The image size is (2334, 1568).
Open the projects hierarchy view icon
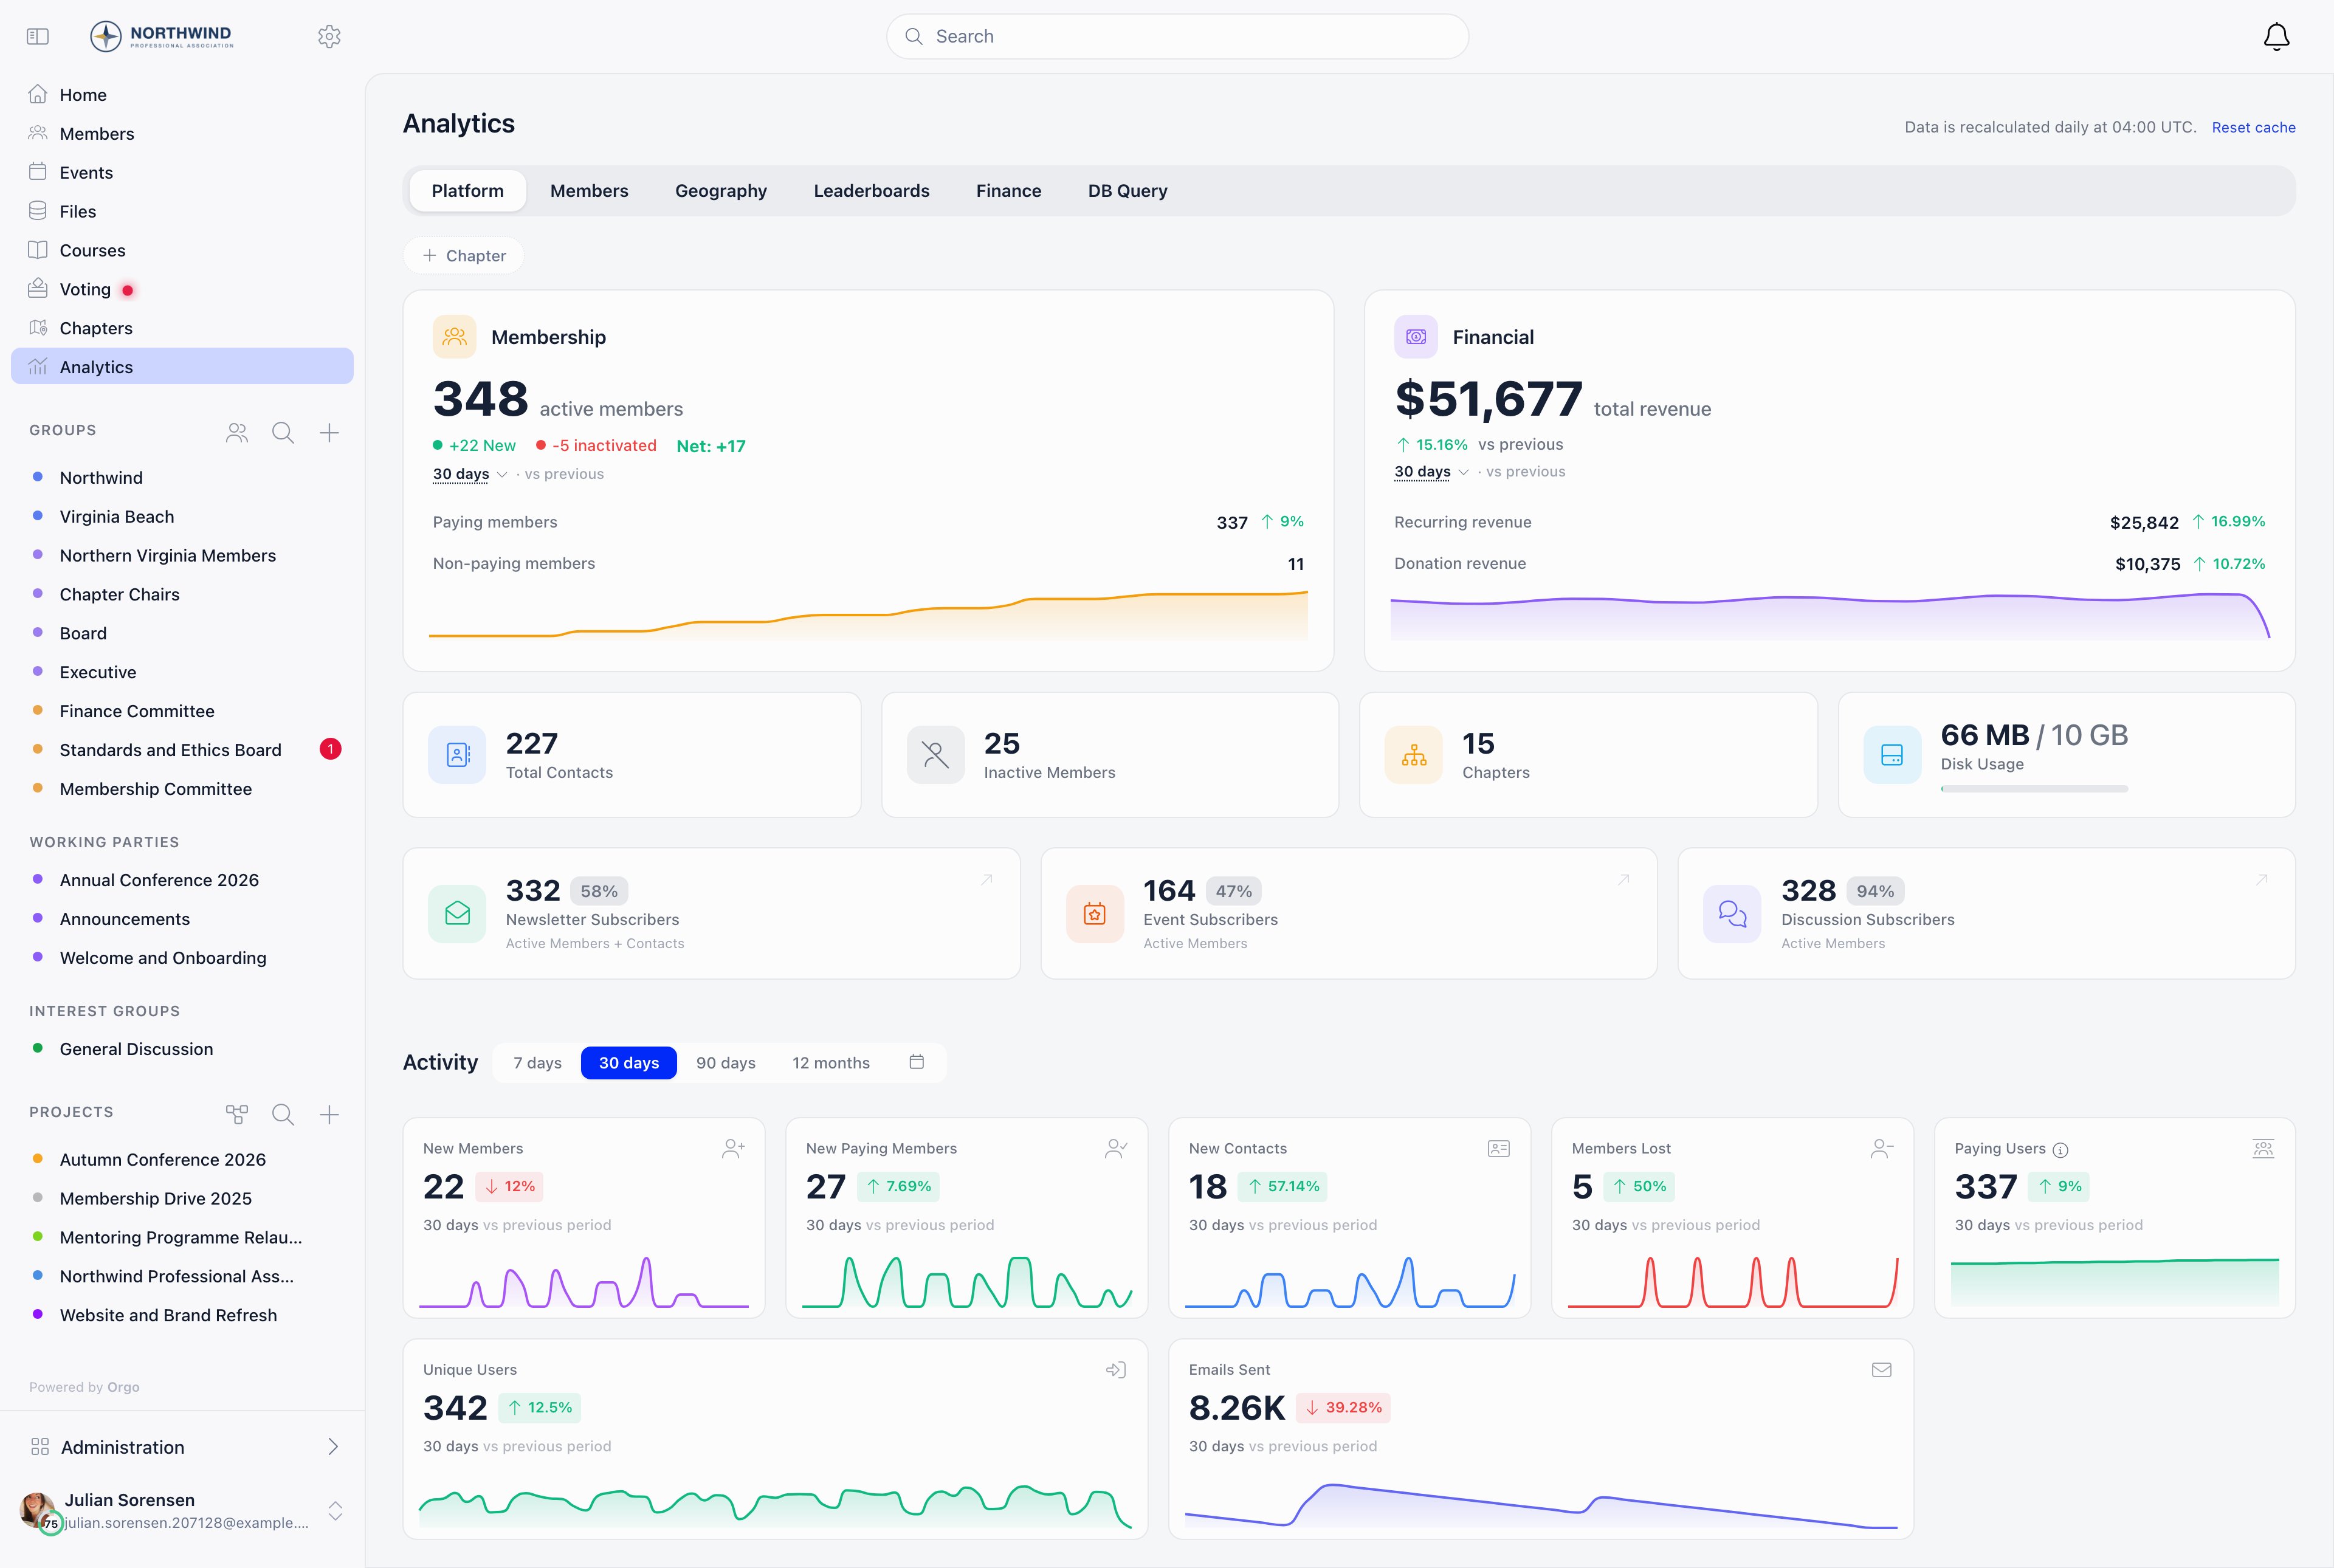pos(237,1114)
